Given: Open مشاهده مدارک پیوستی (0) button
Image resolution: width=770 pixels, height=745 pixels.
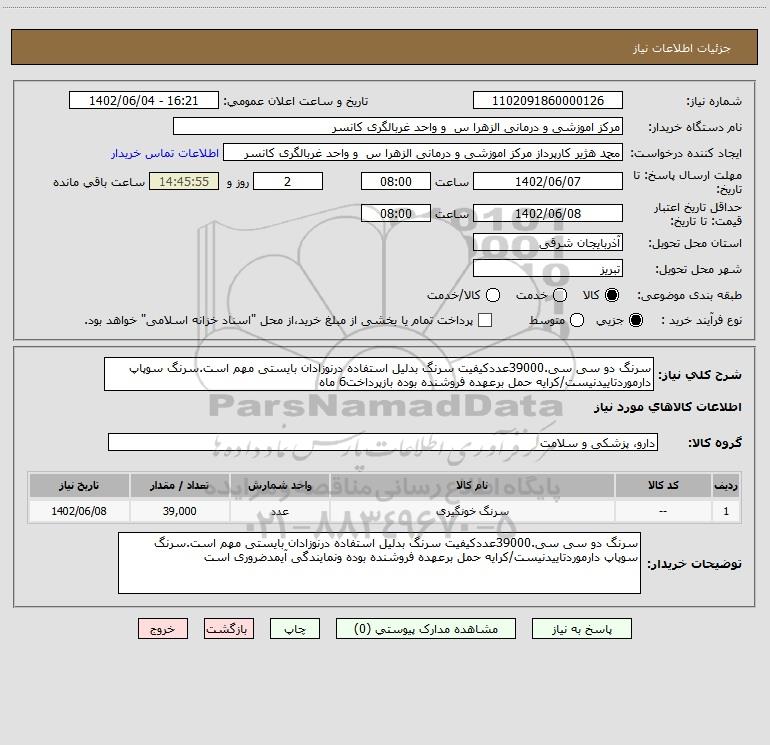Looking at the screenshot, I should coord(426,629).
